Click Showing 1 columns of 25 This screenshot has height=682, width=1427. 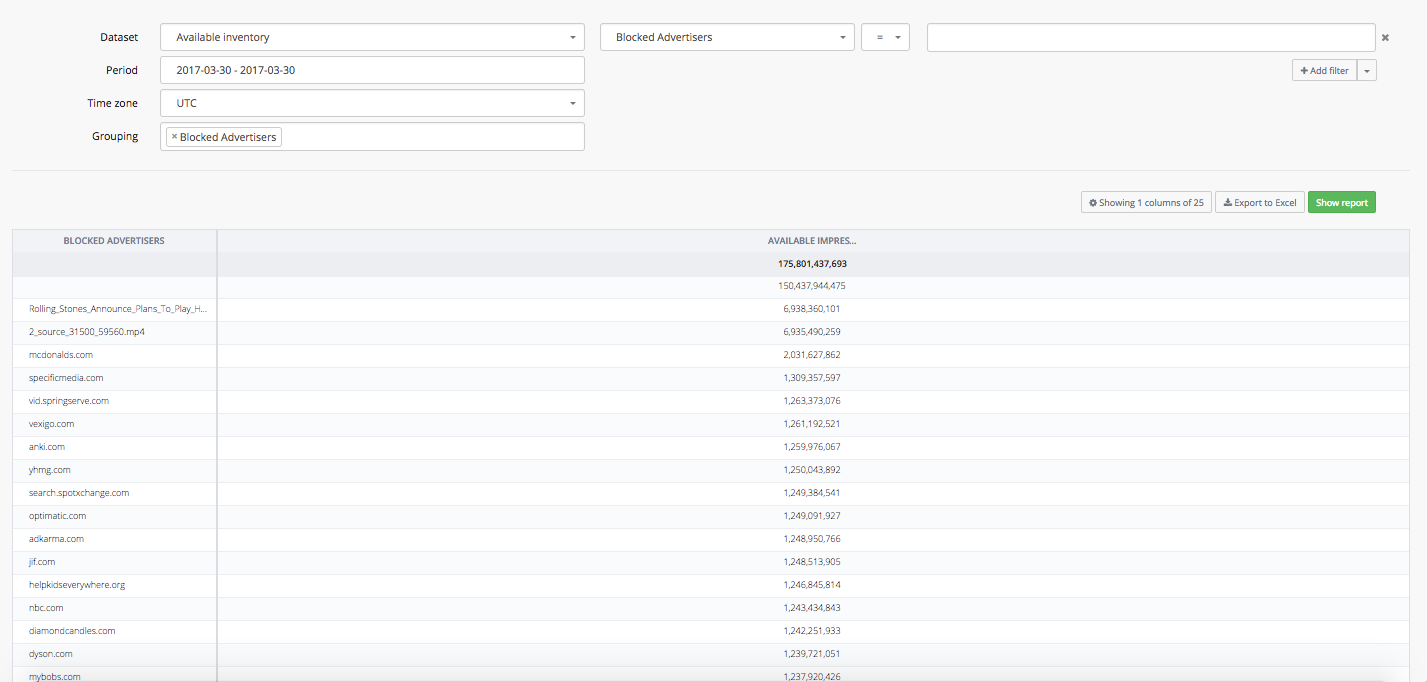1146,203
